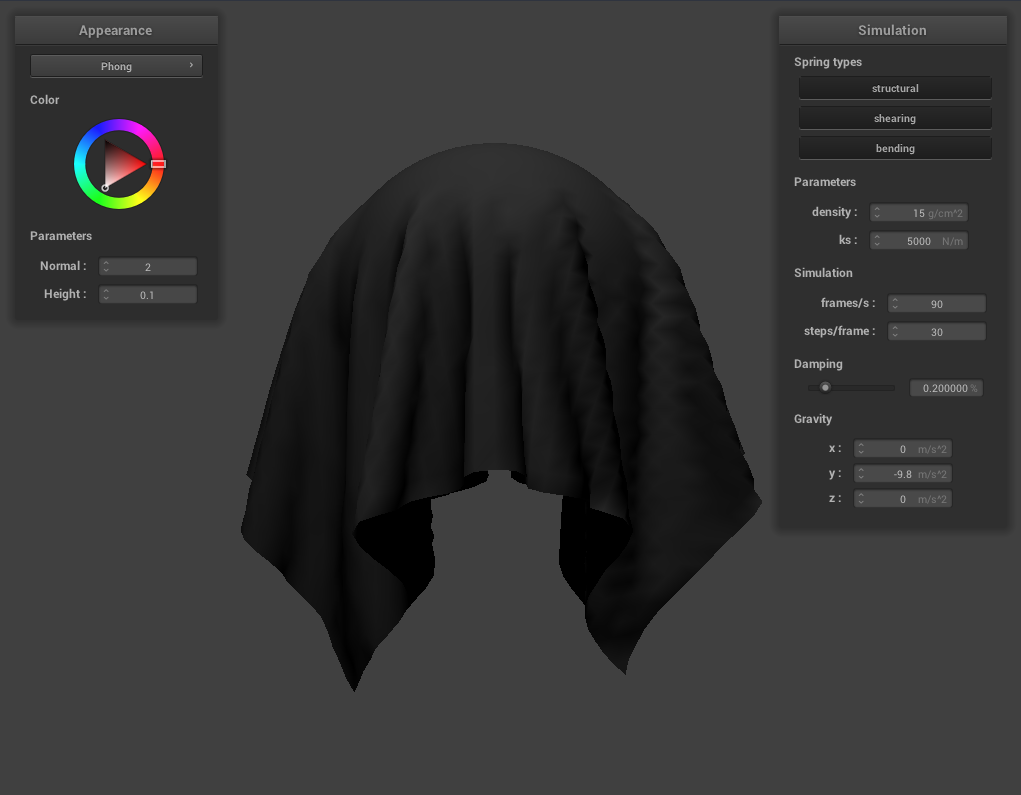Select the damping percentage text box
1021x795 pixels.
click(x=945, y=388)
